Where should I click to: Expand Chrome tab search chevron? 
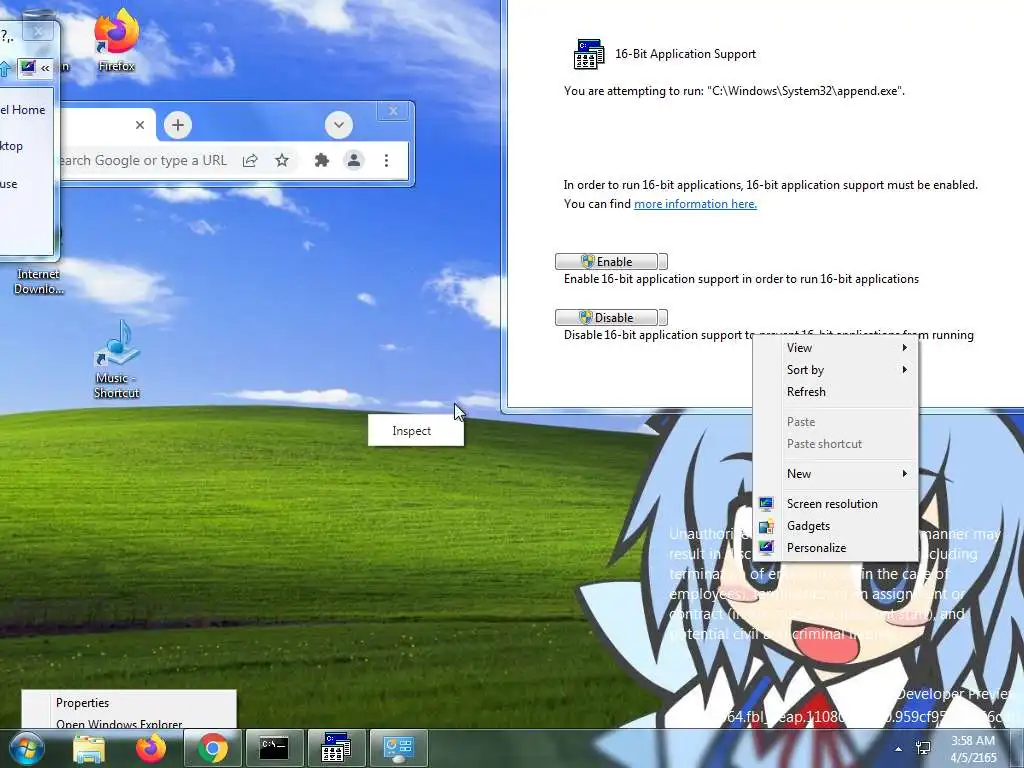339,125
